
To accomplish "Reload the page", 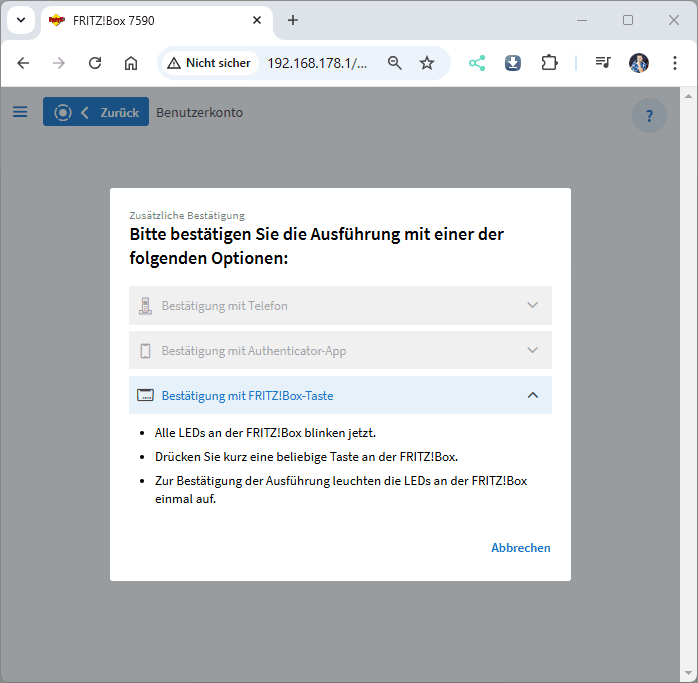I will [95, 63].
